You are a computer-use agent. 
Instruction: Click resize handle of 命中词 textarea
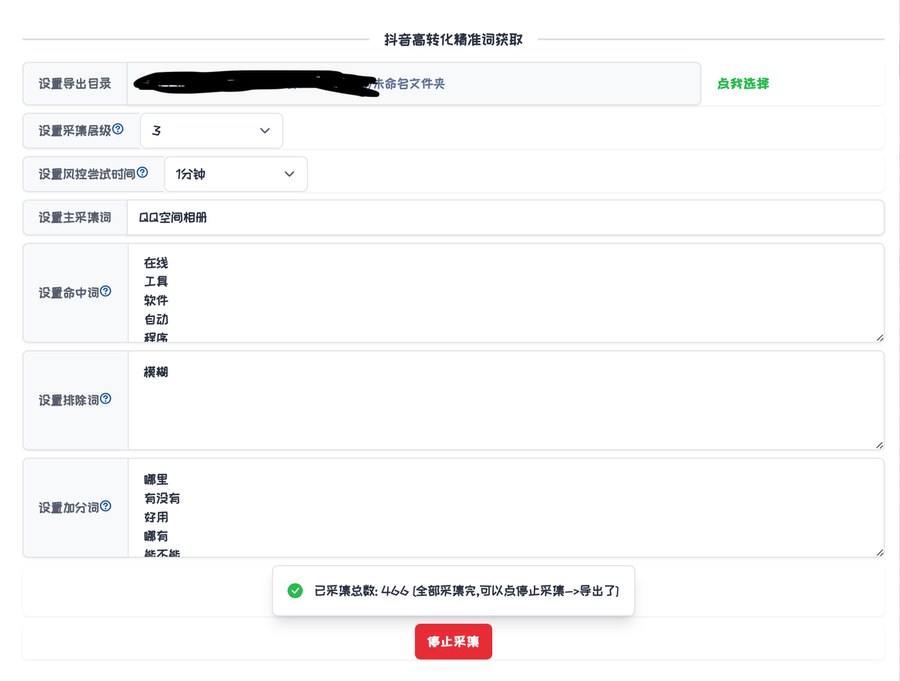pyautogui.click(x=879, y=338)
